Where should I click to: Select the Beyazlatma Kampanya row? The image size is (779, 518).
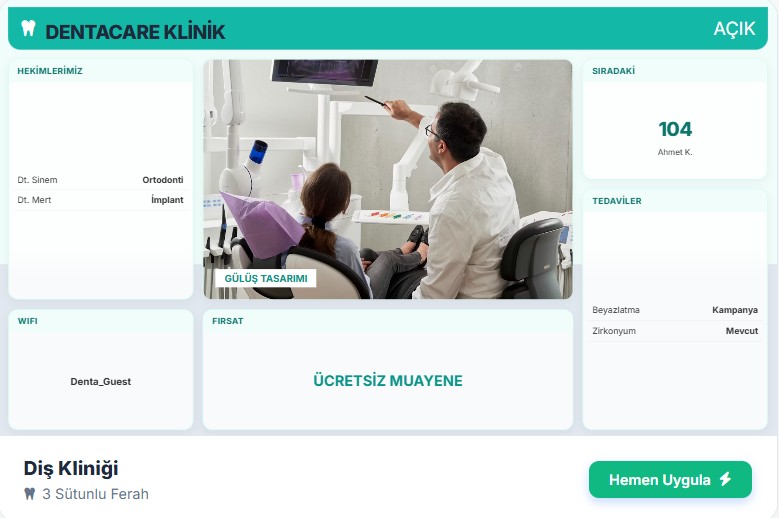pos(675,310)
